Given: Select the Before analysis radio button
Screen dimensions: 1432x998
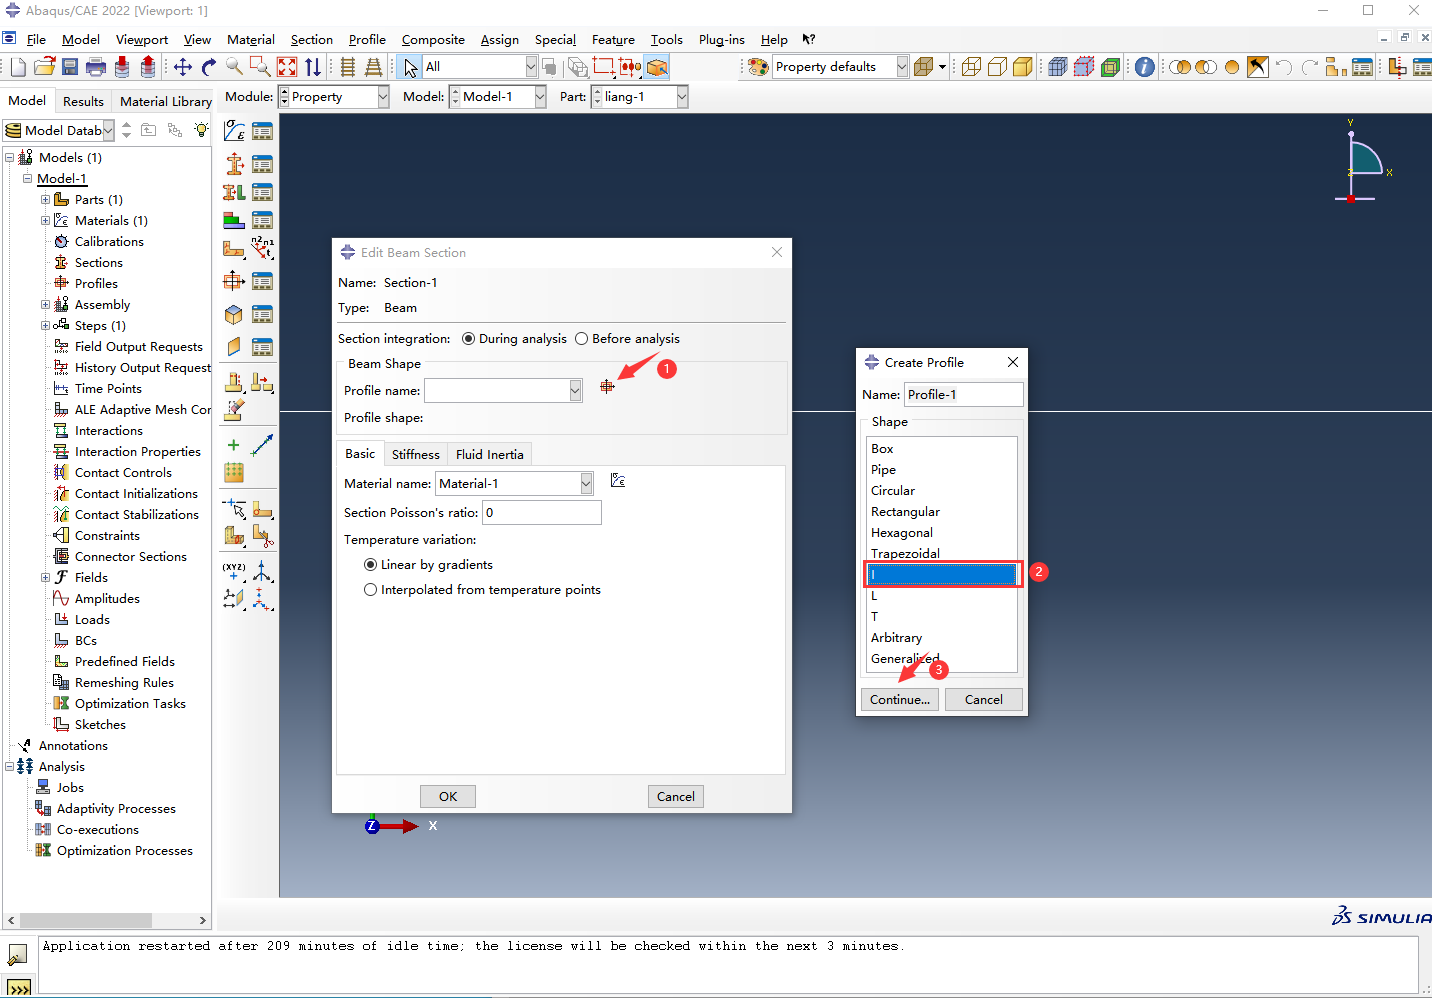Looking at the screenshot, I should click(582, 339).
